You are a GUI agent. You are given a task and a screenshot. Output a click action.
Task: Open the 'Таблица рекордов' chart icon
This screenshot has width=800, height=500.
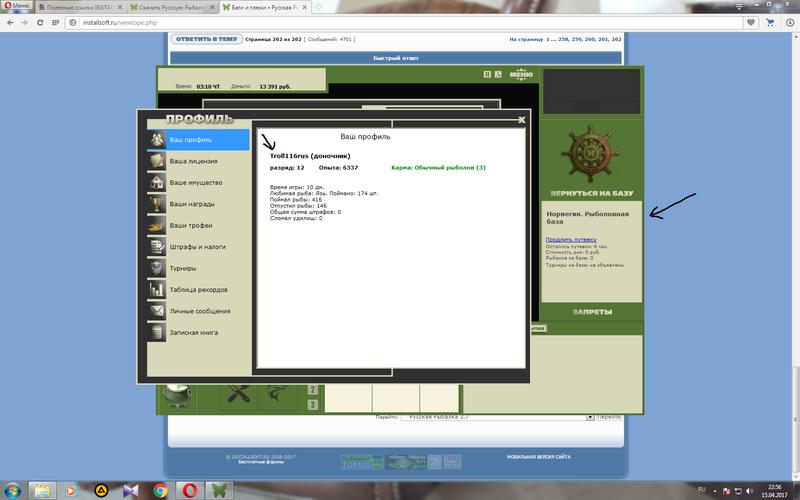tap(157, 290)
